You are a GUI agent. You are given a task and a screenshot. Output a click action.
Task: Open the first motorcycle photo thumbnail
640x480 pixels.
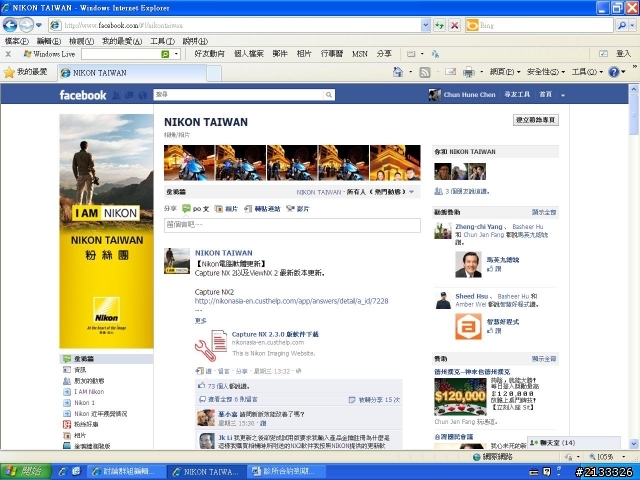[x=189, y=162]
